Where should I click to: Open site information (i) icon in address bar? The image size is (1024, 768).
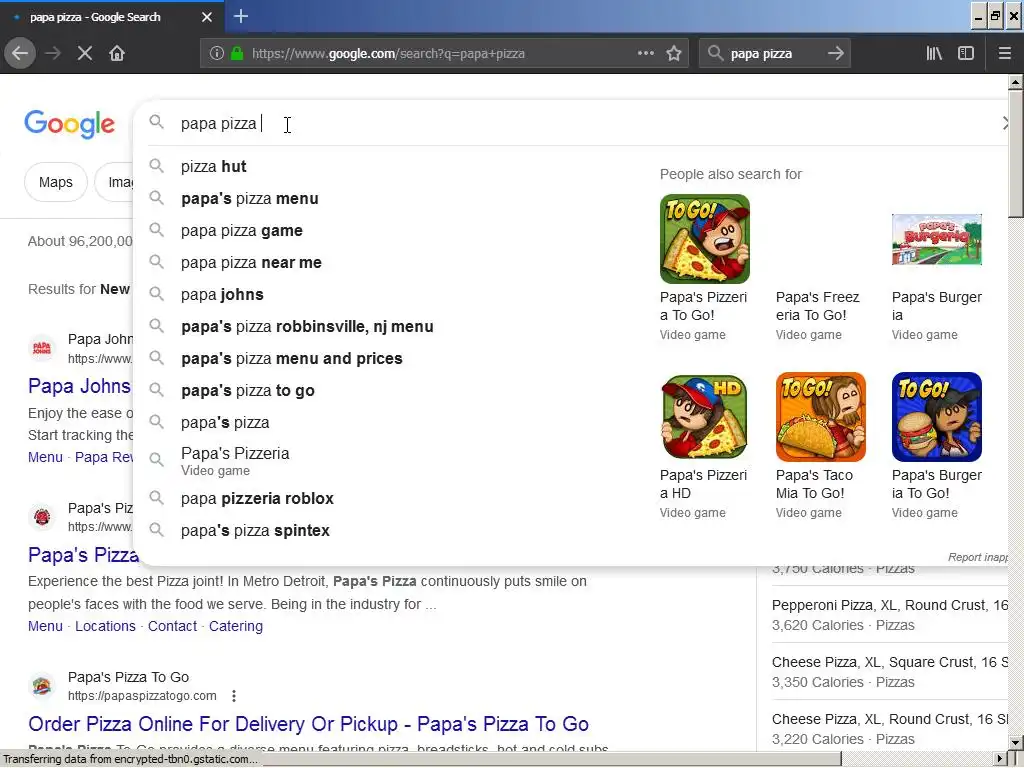[217, 54]
